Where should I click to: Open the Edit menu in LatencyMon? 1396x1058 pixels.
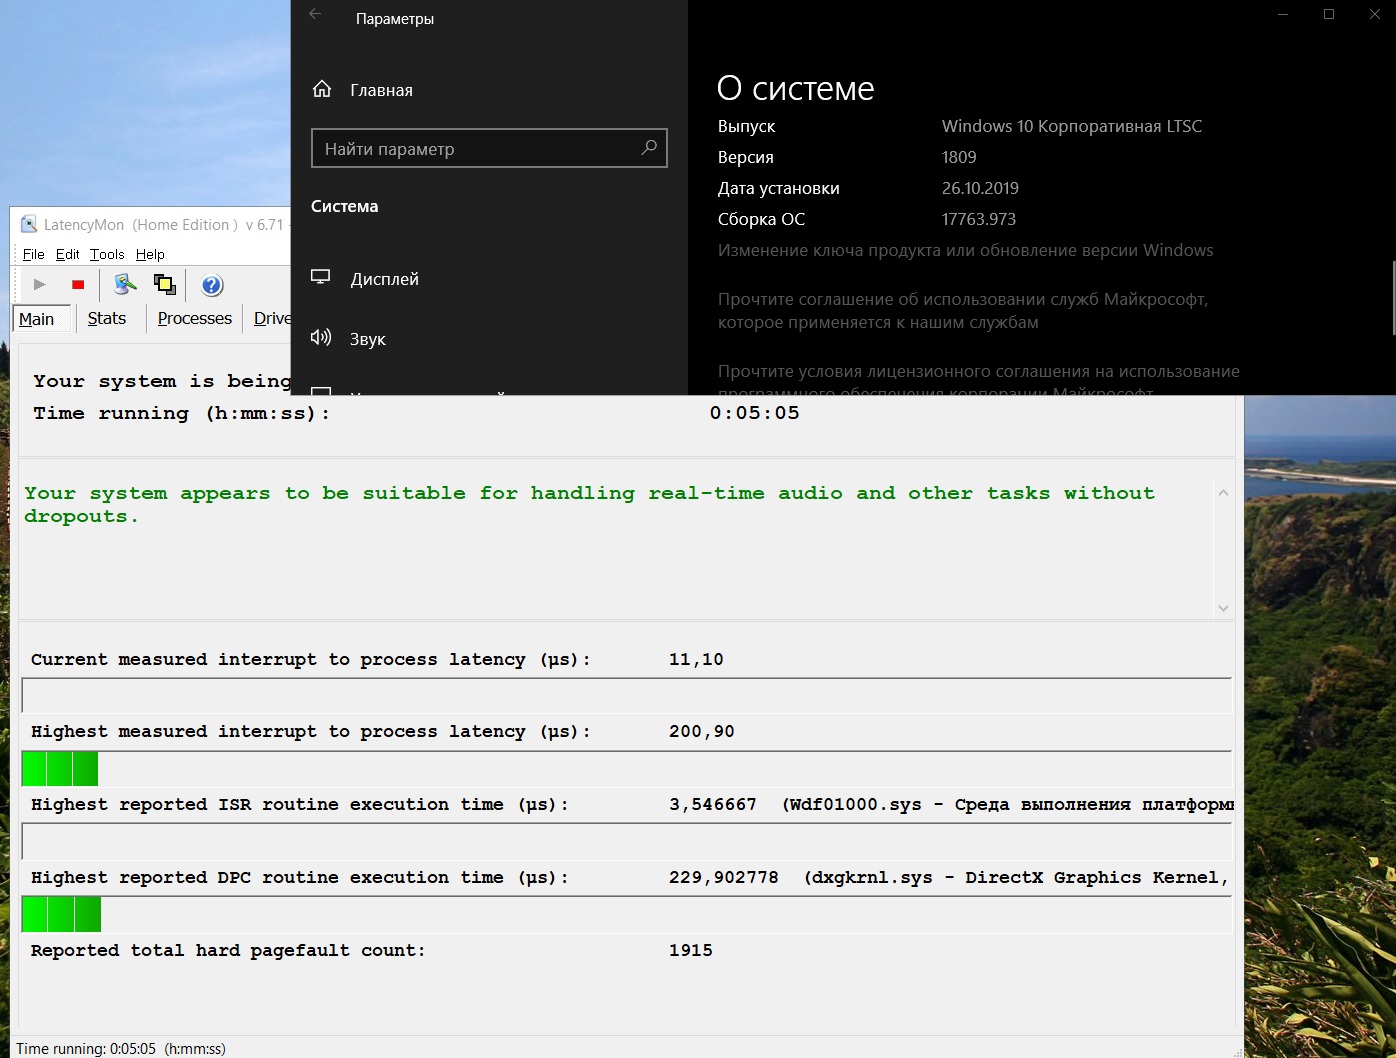point(67,254)
